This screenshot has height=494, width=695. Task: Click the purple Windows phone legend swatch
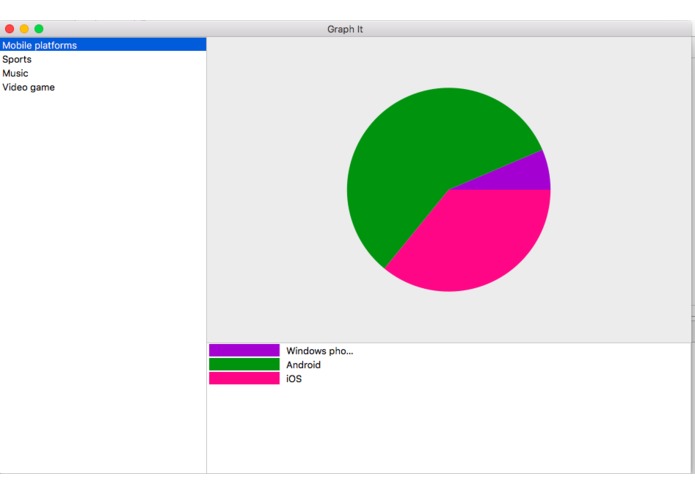(x=244, y=350)
